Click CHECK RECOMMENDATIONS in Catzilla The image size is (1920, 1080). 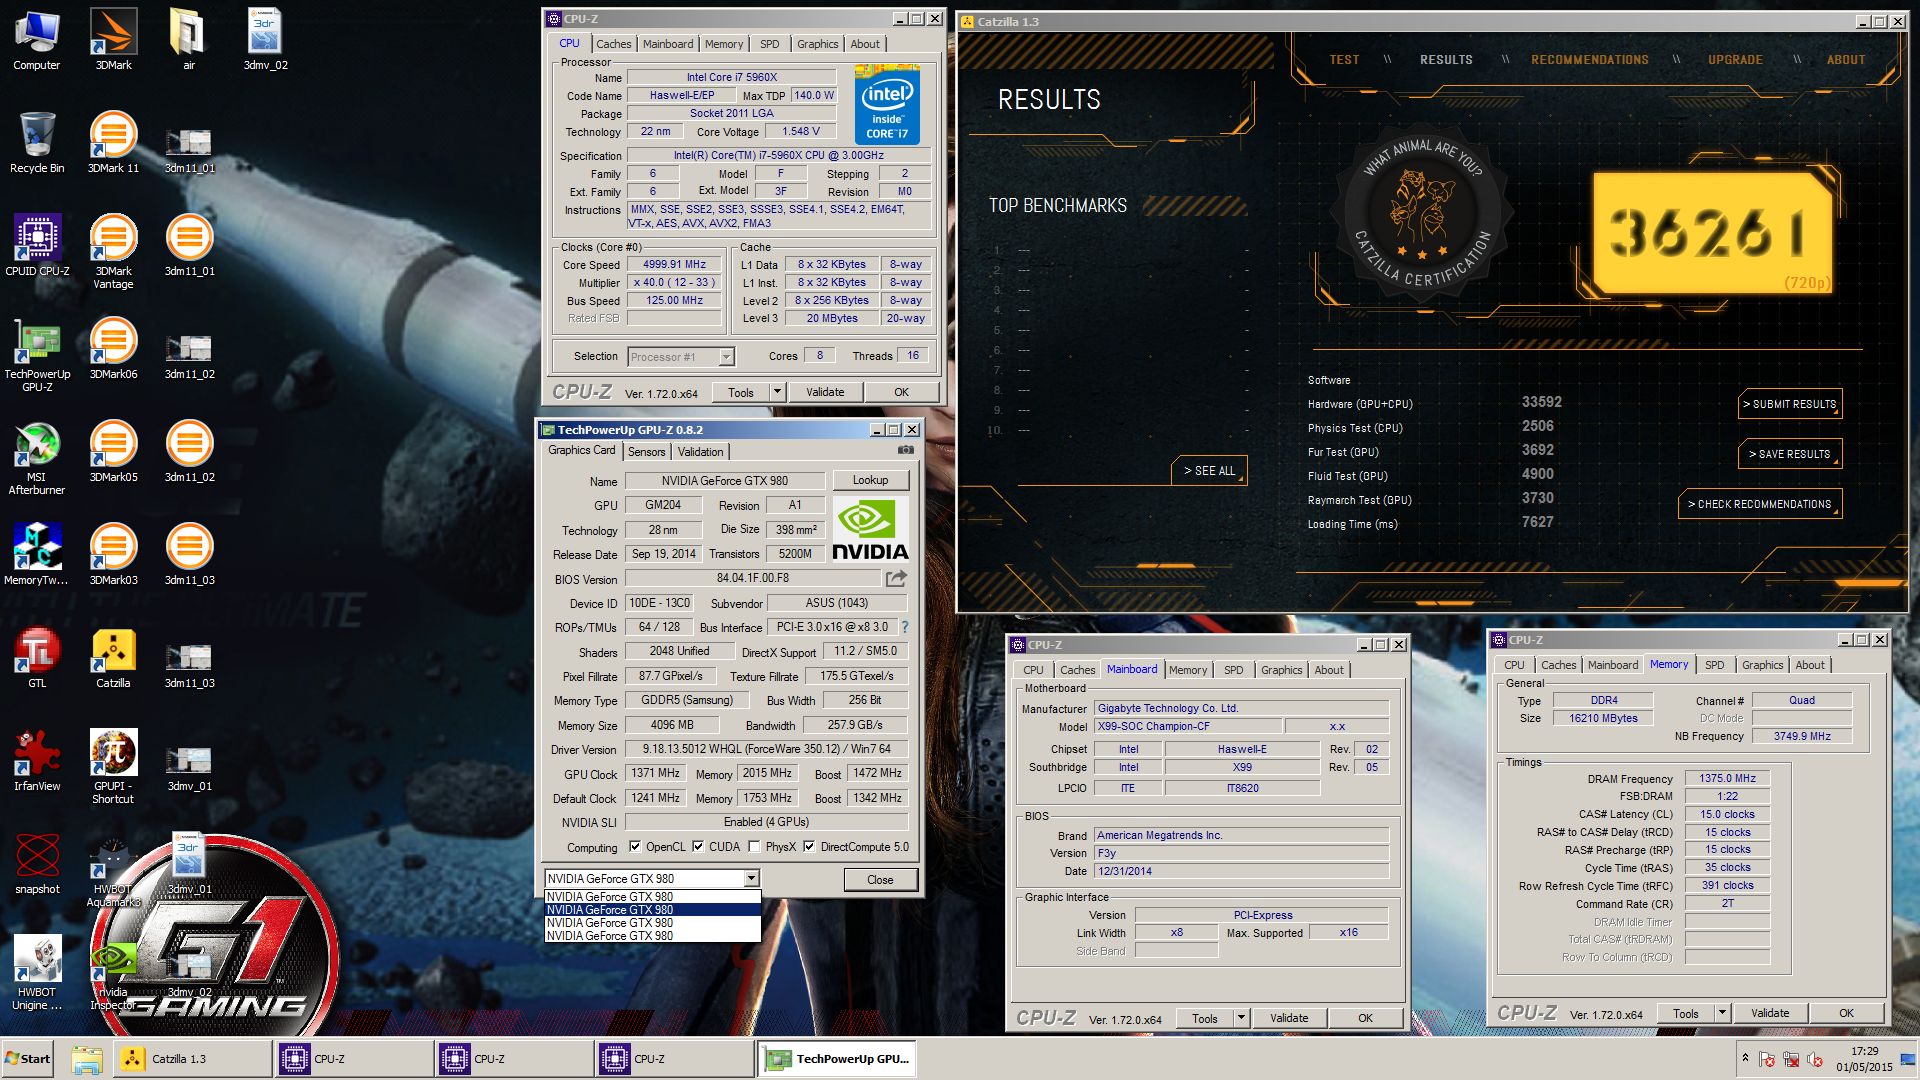click(1760, 504)
